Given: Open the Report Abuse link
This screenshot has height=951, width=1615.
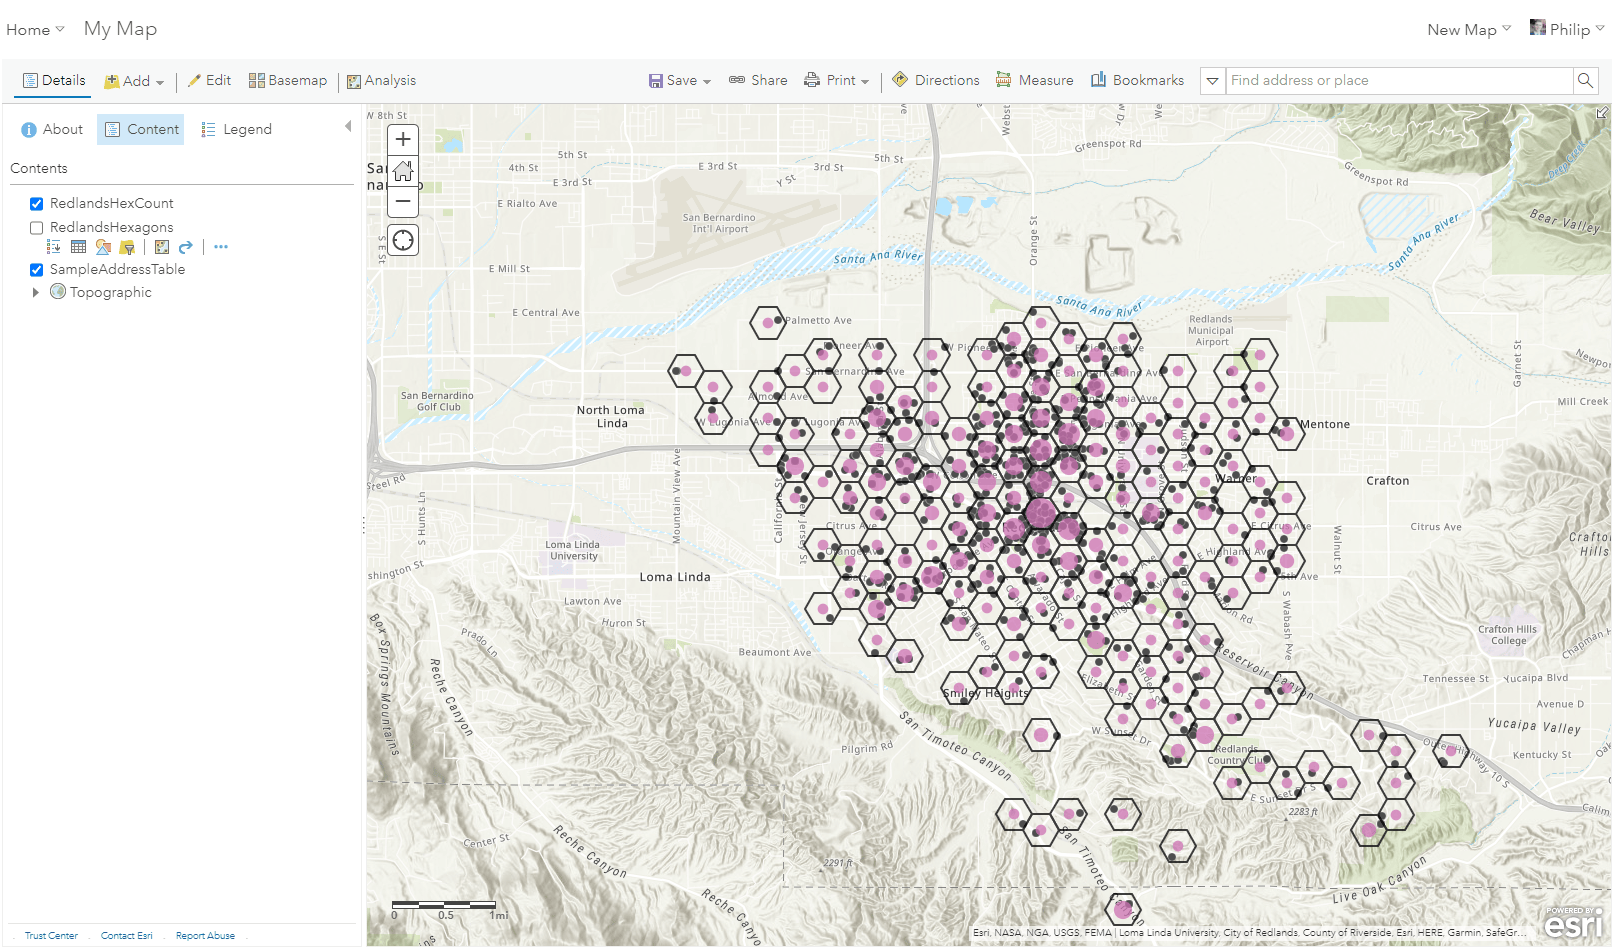Looking at the screenshot, I should 205,936.
